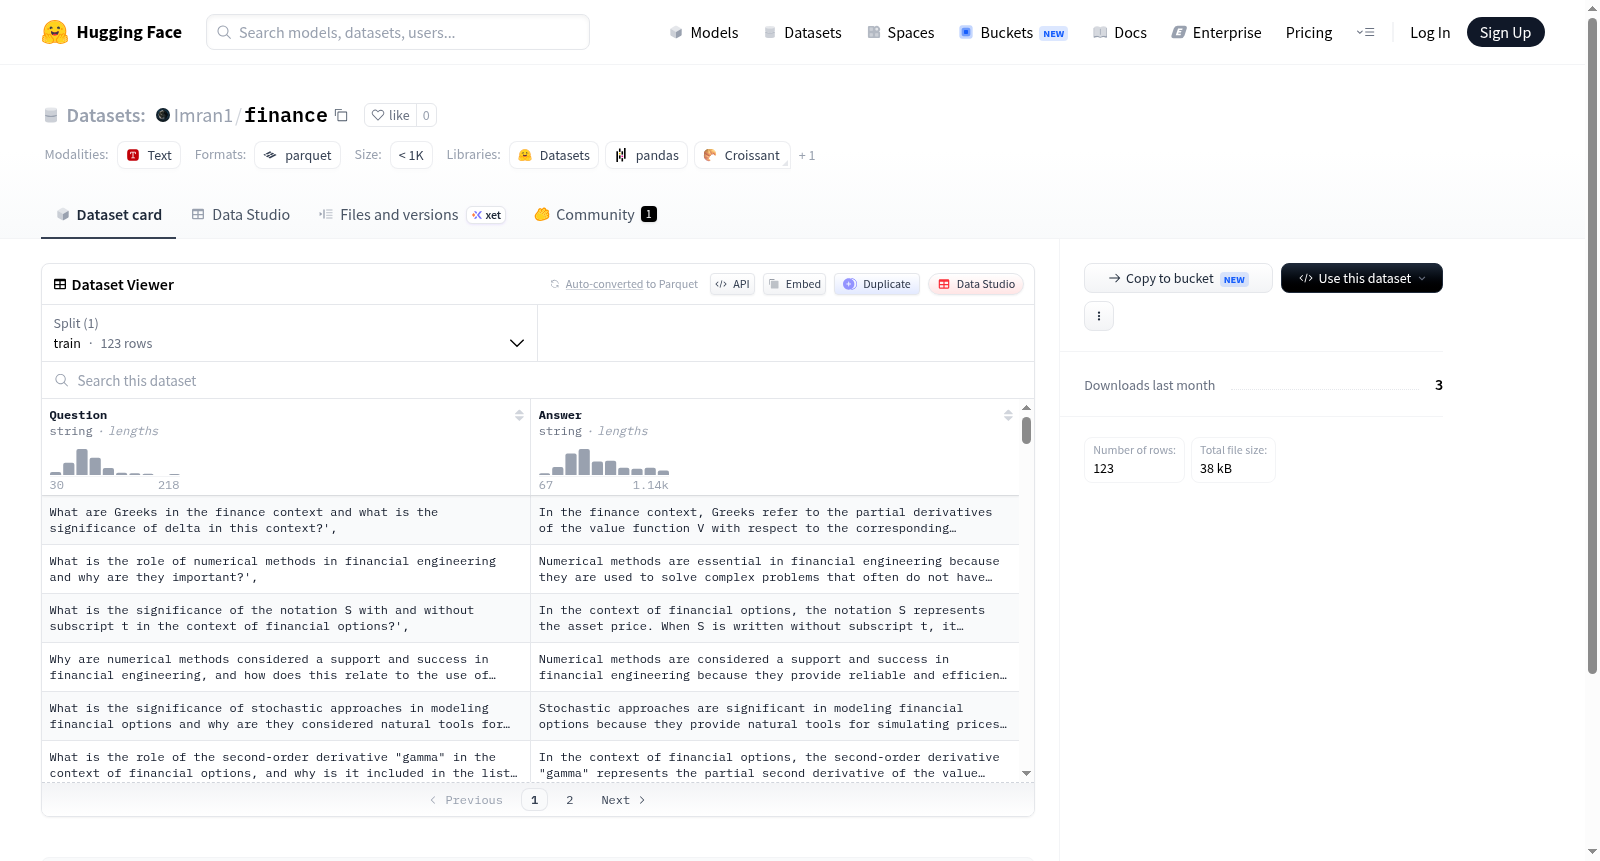Open the navigation overflow menu icon
The image size is (1600, 861).
pos(1365,33)
